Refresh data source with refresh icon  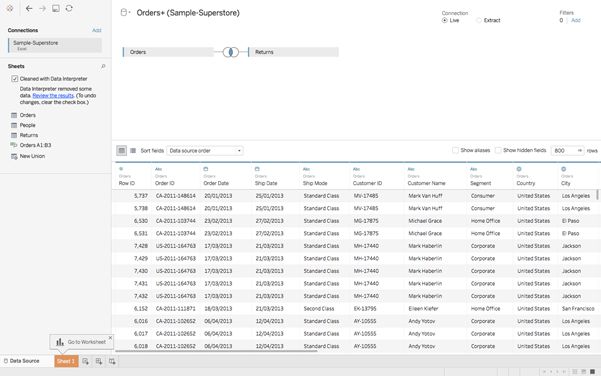tap(69, 8)
